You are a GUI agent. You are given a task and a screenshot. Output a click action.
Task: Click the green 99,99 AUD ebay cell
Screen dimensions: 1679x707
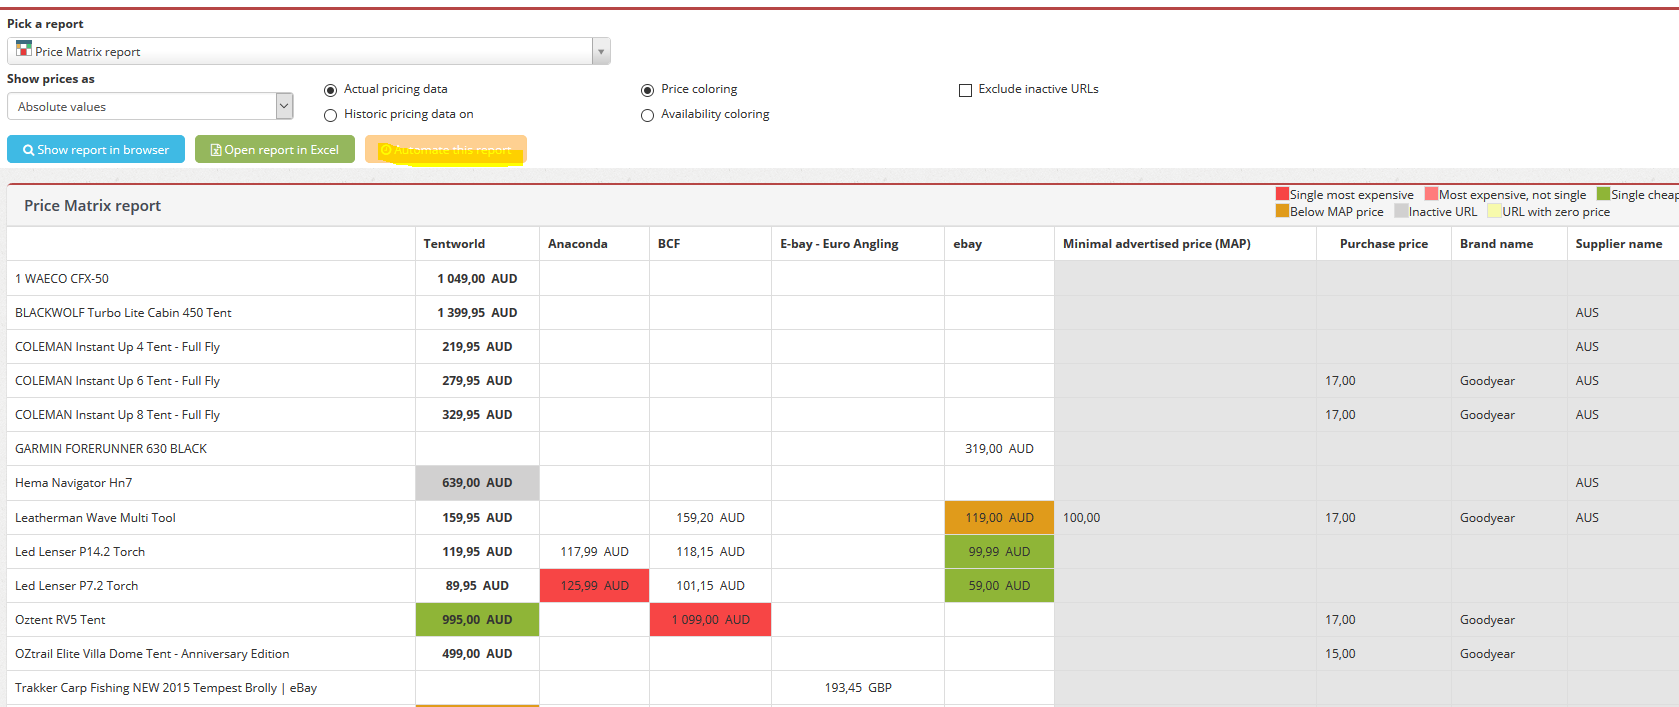[999, 552]
